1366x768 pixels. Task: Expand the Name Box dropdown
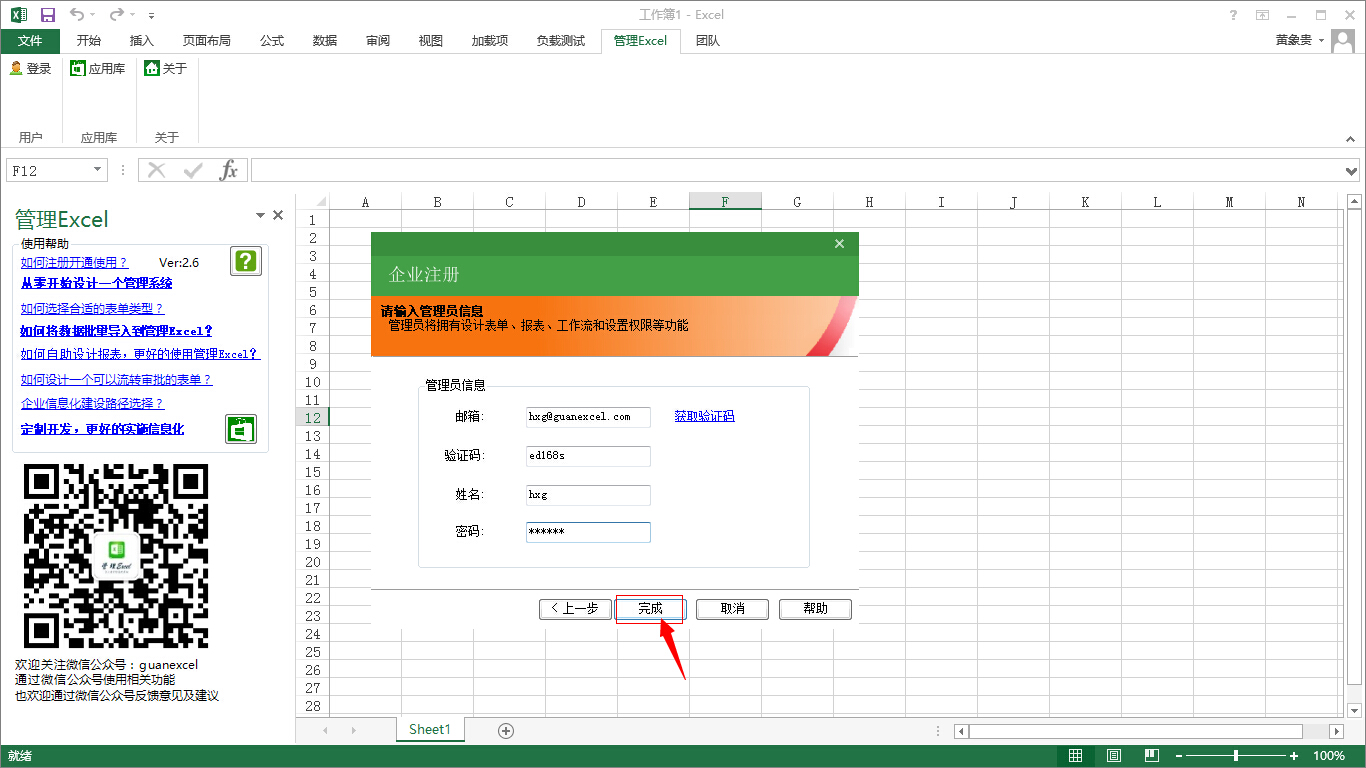[x=97, y=170]
